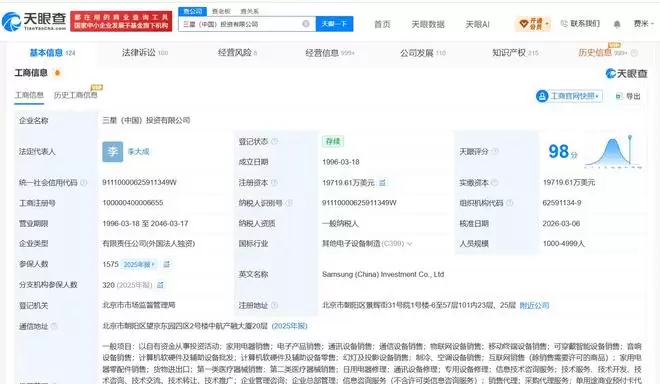Click the phone icon by 联系我们
This screenshot has height=384, width=660.
tap(564, 24)
